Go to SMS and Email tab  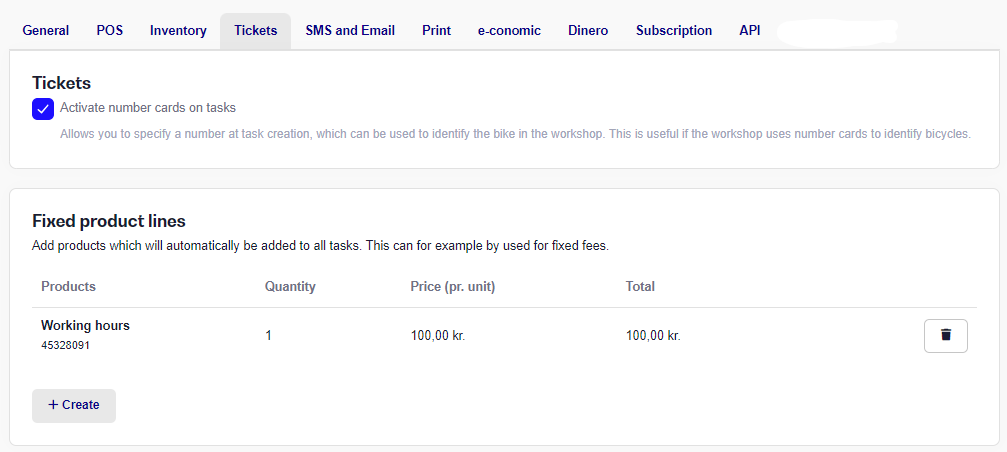350,30
